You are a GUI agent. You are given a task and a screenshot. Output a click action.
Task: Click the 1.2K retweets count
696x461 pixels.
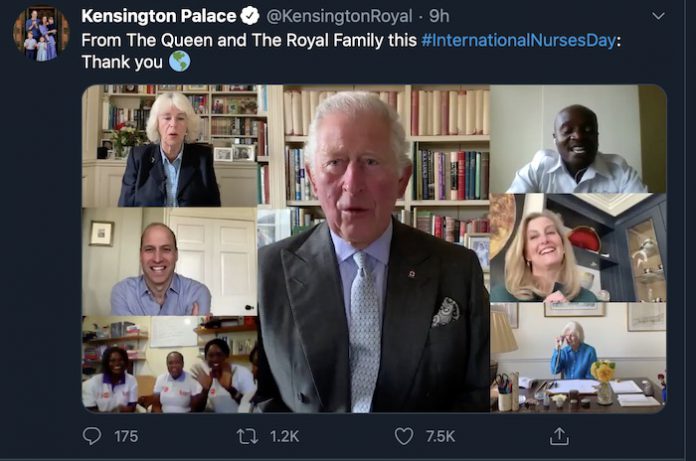click(285, 436)
